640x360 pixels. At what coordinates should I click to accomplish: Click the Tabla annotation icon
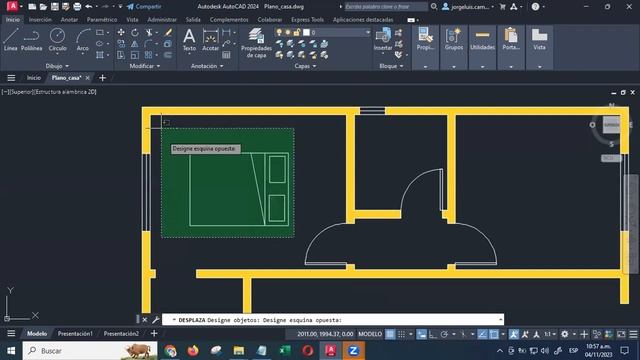tap(227, 55)
